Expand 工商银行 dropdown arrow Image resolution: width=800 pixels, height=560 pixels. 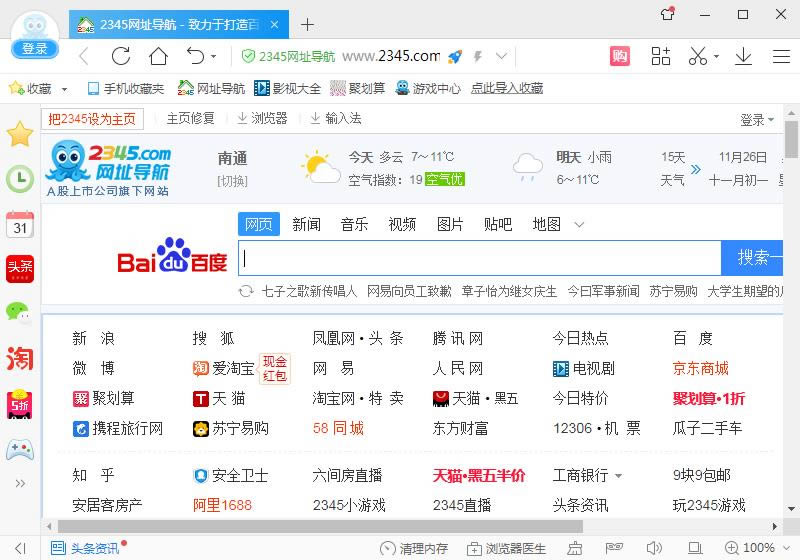click(618, 476)
